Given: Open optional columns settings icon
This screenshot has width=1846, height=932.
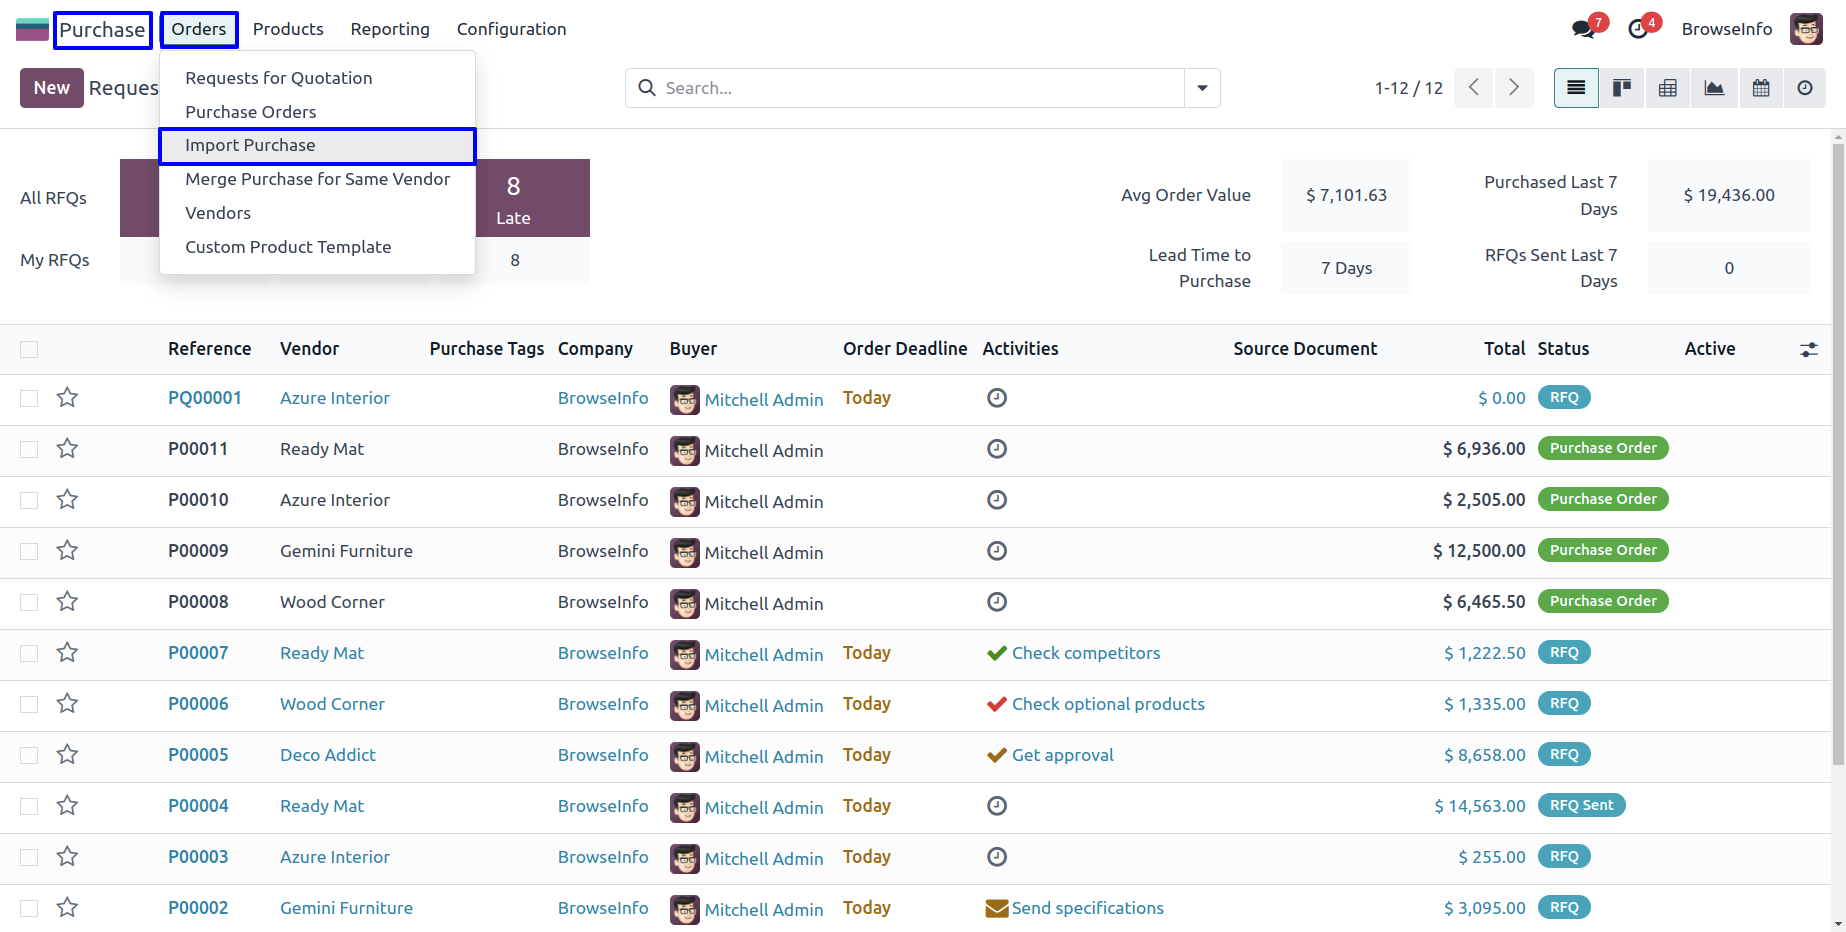Looking at the screenshot, I should [1809, 350].
